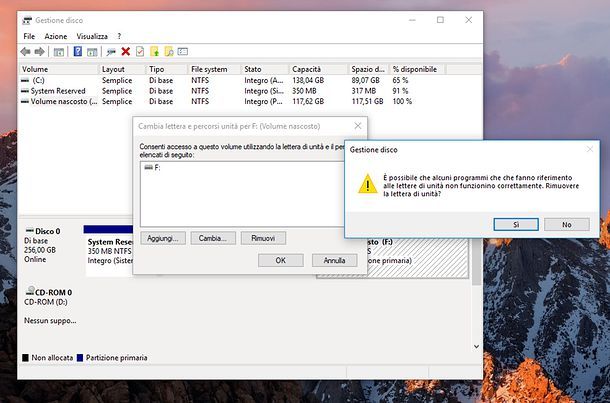
Task: Click the red X delete icon
Action: click(126, 51)
